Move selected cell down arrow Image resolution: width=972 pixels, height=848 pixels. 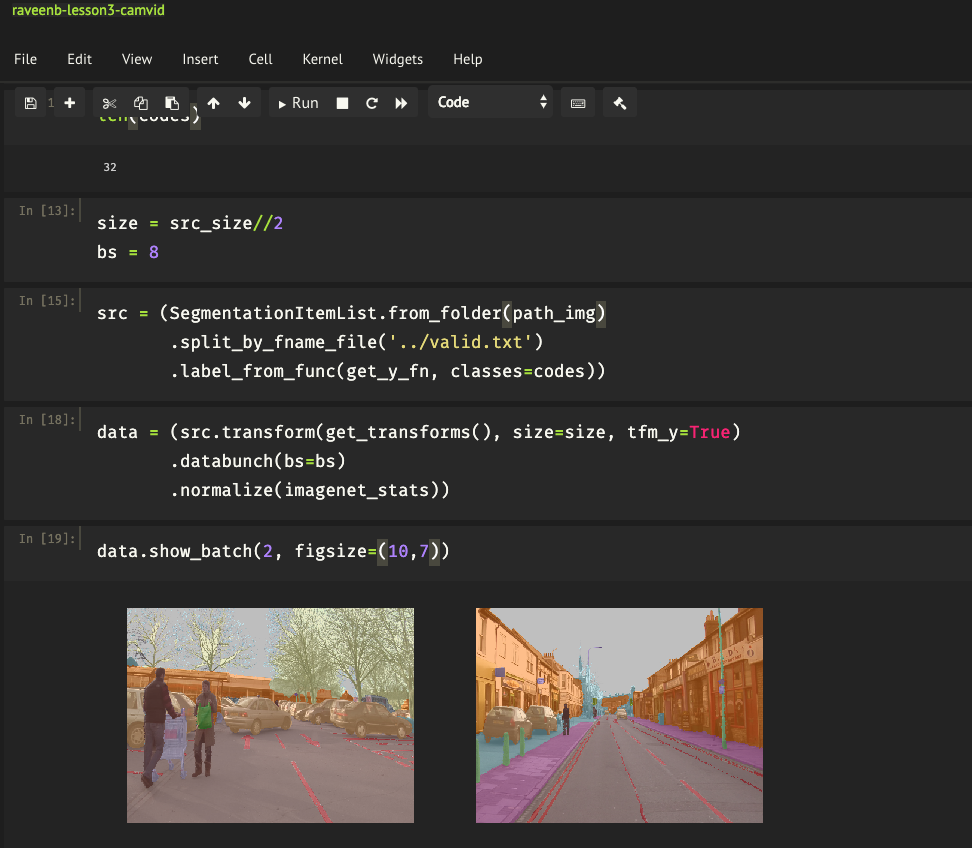click(244, 103)
